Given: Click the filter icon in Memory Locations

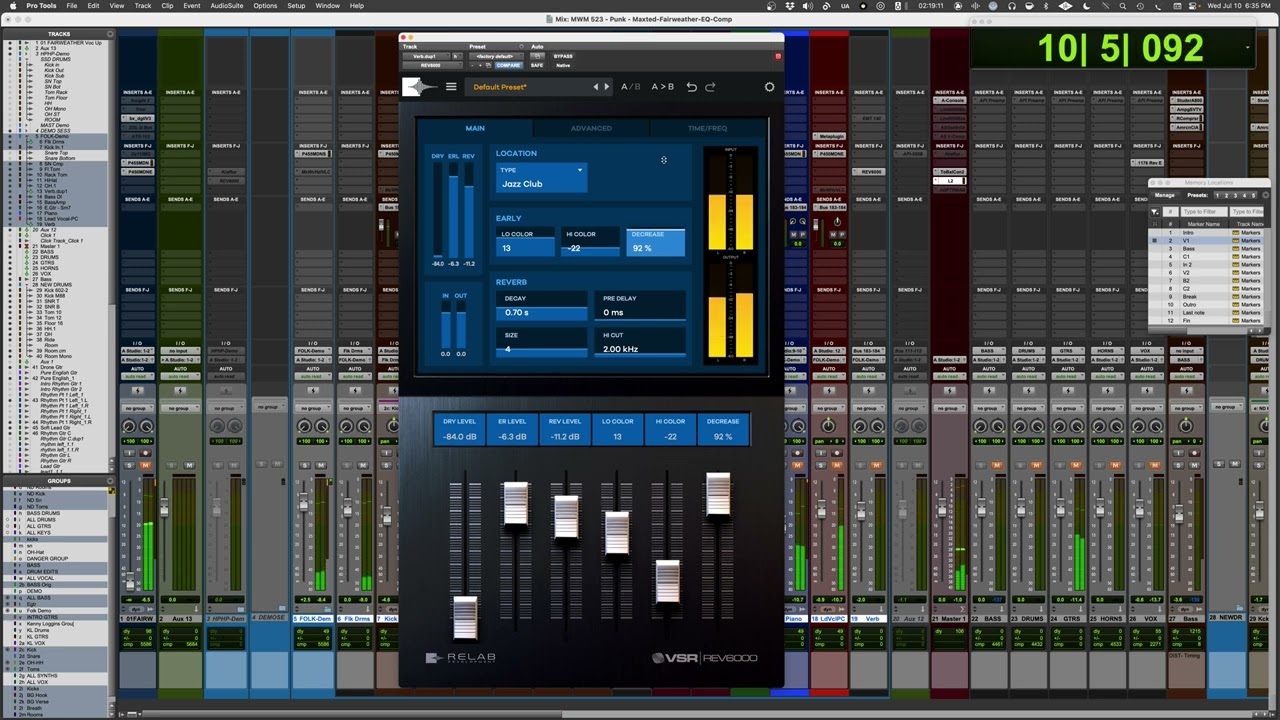Looking at the screenshot, I should click(1155, 212).
